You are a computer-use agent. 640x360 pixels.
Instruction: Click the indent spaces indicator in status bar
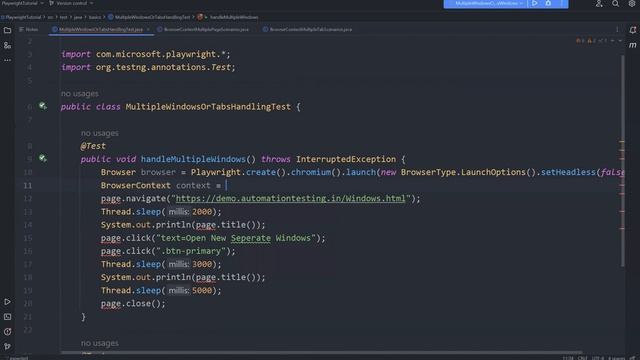pos(616,358)
